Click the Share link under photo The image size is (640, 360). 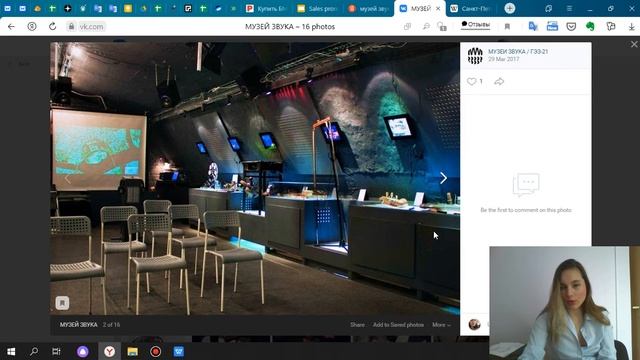pyautogui.click(x=357, y=325)
